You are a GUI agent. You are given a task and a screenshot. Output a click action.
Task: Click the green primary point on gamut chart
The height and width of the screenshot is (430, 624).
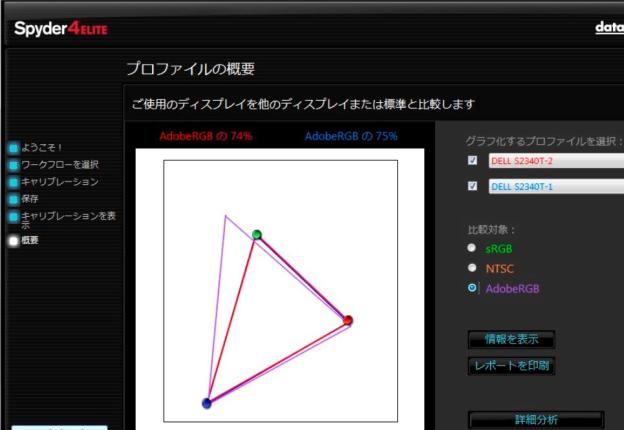pyautogui.click(x=257, y=234)
